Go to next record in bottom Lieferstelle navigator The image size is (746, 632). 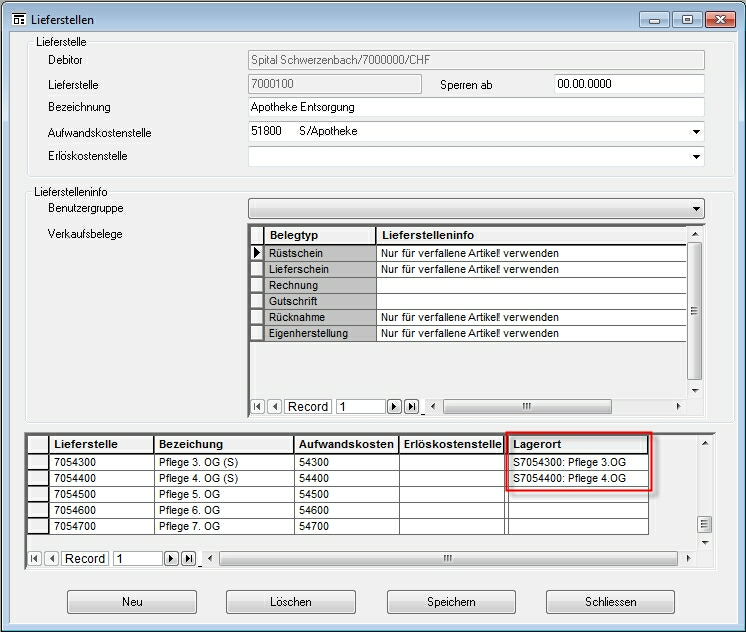pos(171,559)
